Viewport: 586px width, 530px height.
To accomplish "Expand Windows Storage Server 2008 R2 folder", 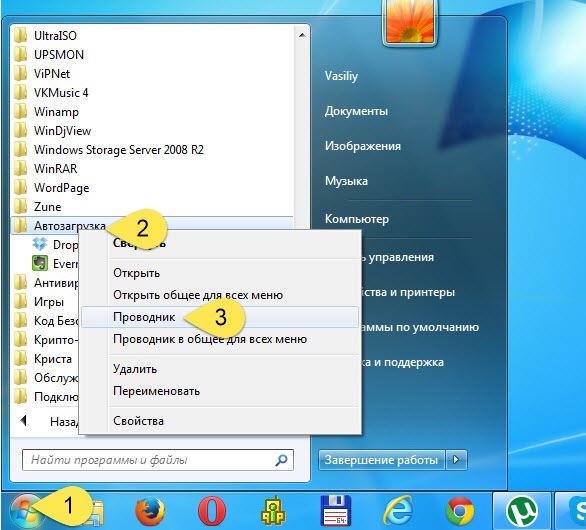I will 119,150.
